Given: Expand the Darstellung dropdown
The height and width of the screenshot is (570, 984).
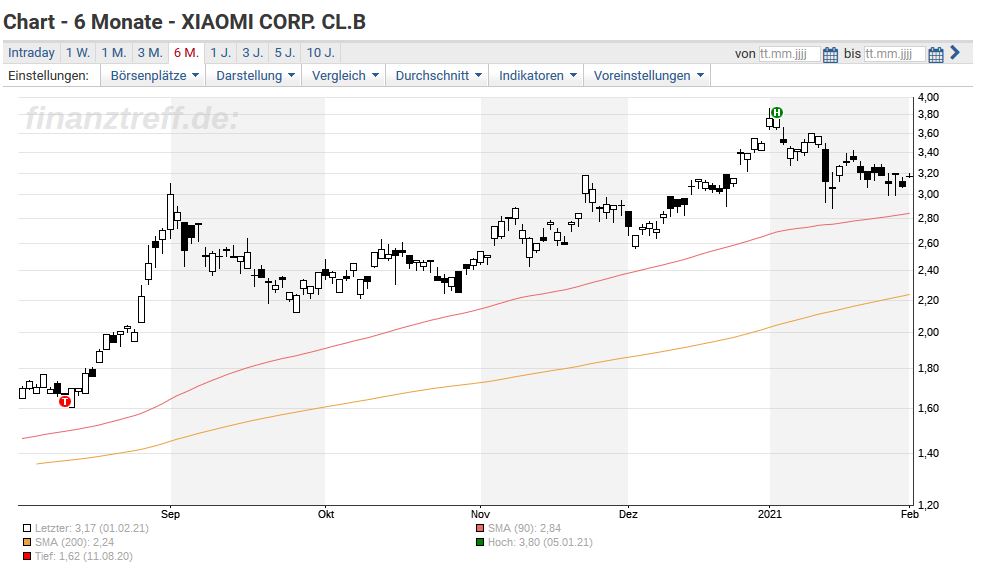Looking at the screenshot, I should [255, 75].
